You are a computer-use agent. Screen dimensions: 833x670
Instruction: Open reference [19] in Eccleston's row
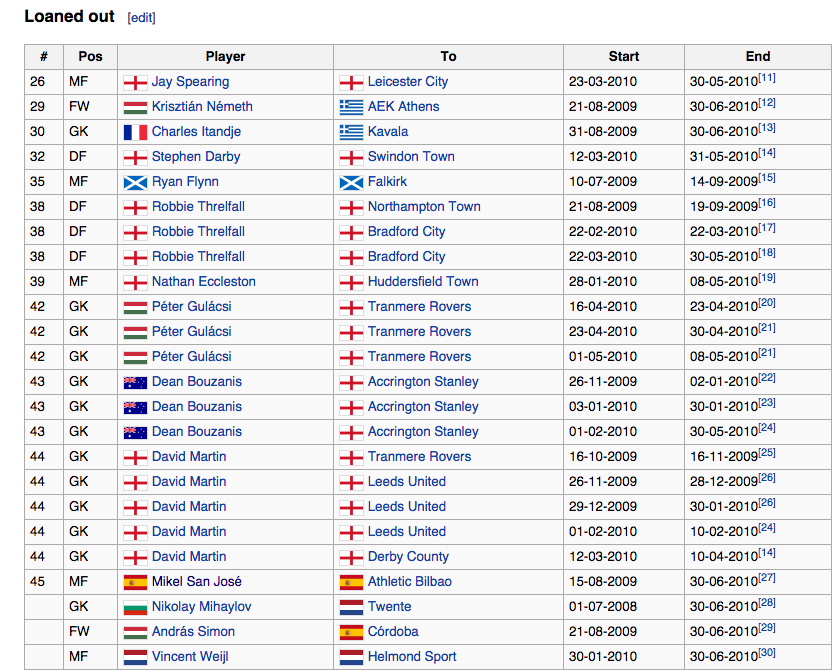(x=767, y=278)
